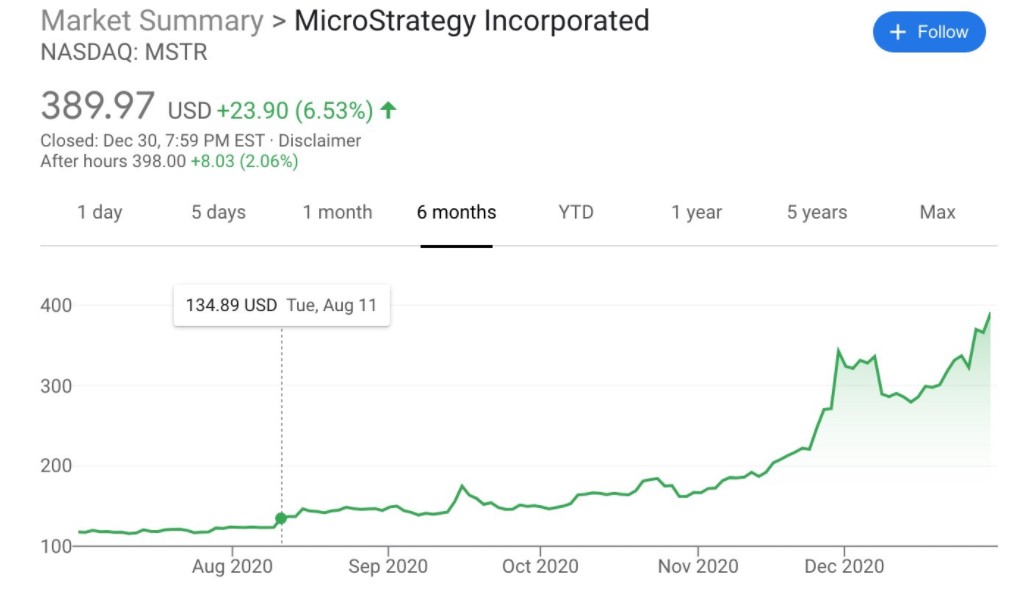Click the Dec 2020 axis label
1016x601 pixels.
tap(844, 566)
